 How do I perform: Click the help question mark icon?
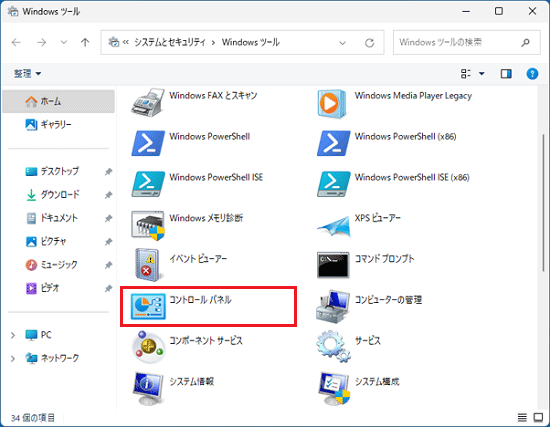click(x=532, y=74)
